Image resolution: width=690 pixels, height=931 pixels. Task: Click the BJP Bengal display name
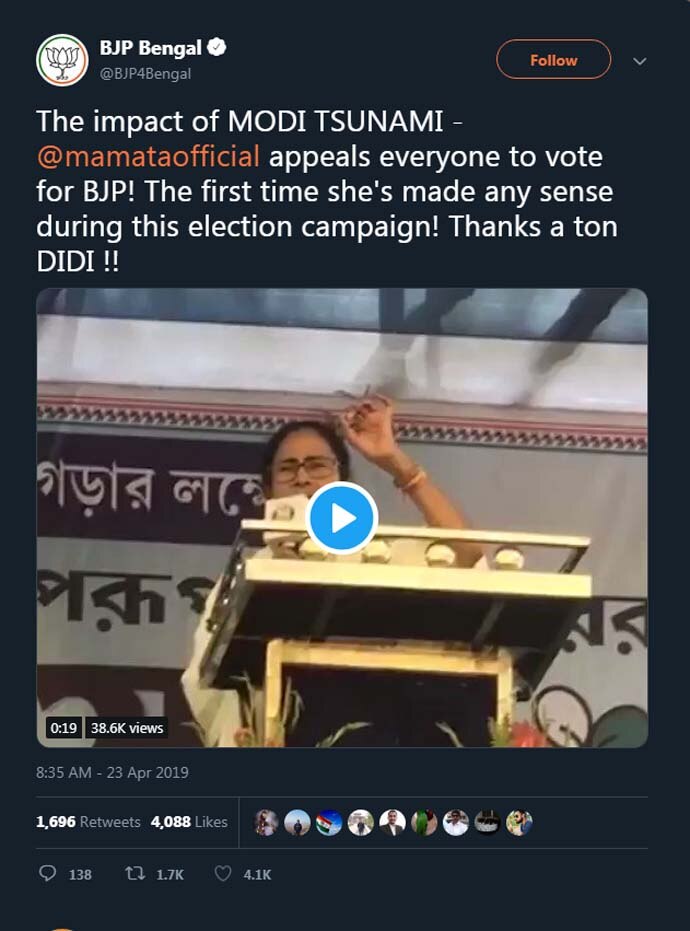pos(150,48)
